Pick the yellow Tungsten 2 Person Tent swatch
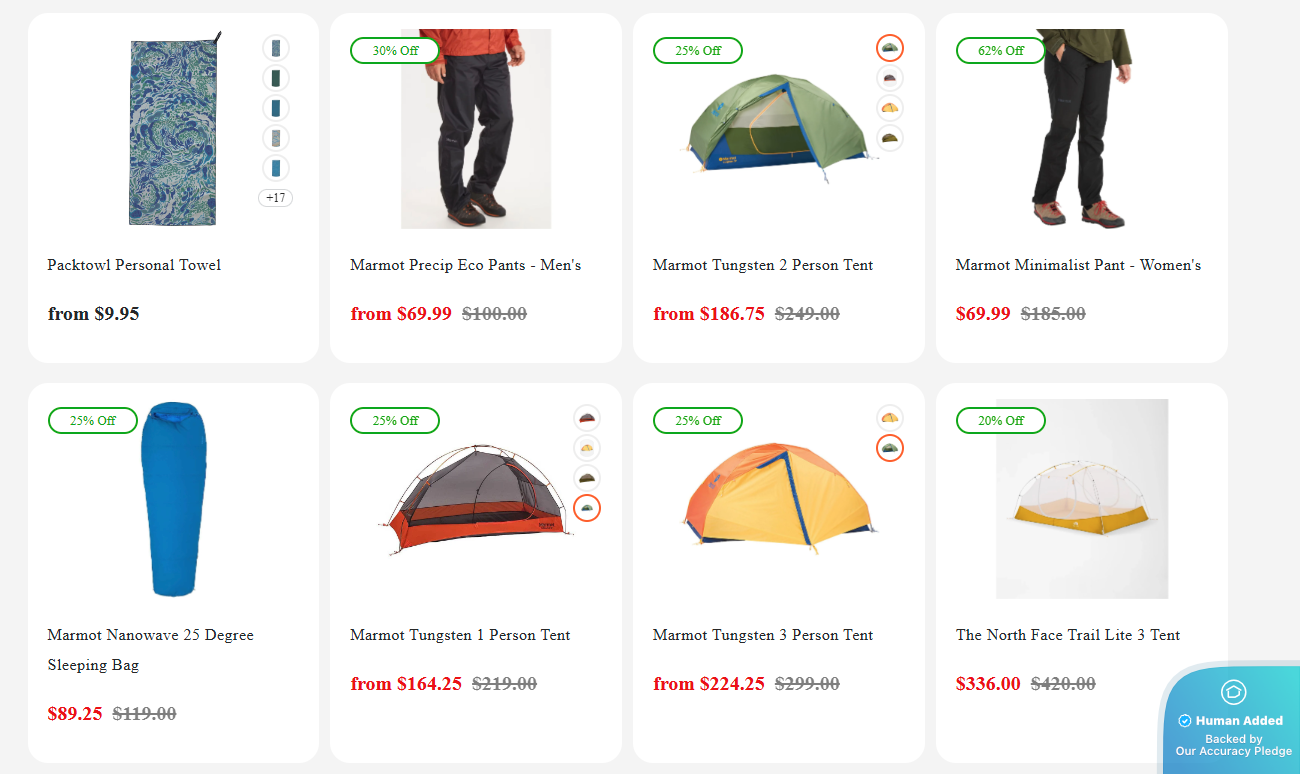Image resolution: width=1300 pixels, height=774 pixels. pos(890,108)
